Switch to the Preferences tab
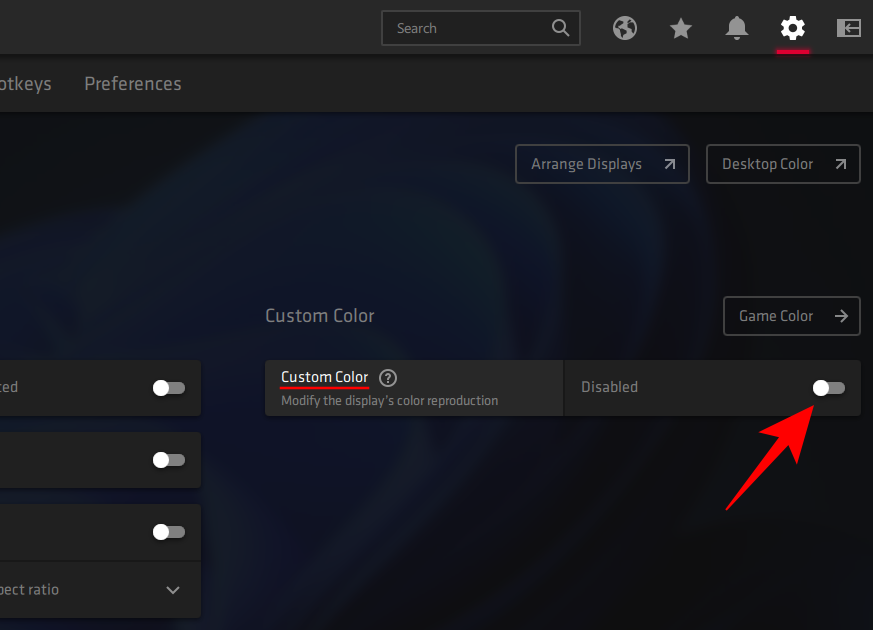Image resolution: width=873 pixels, height=630 pixels. point(133,83)
